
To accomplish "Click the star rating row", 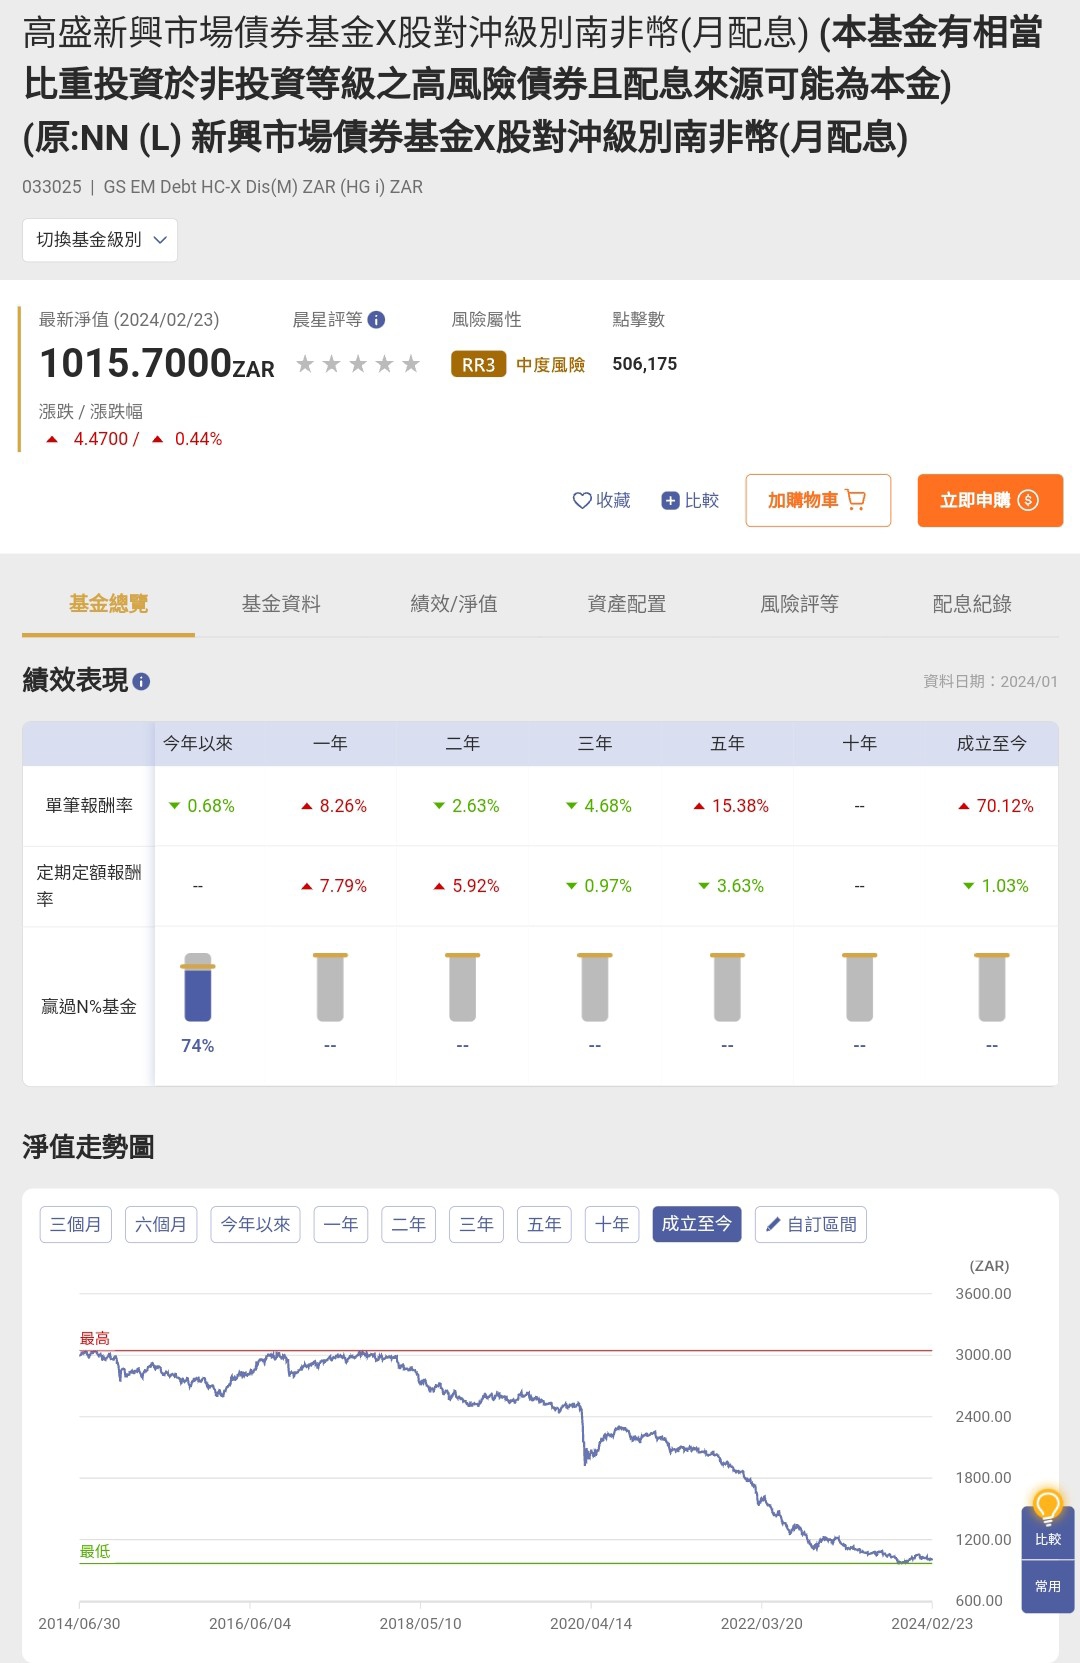I will pyautogui.click(x=358, y=364).
